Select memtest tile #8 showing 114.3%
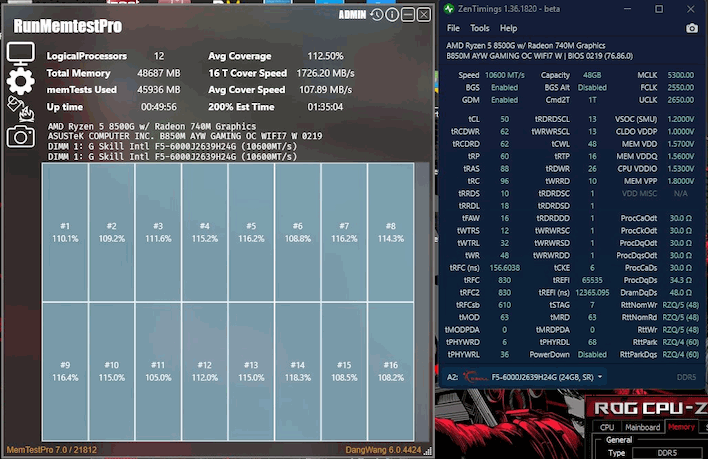708x459 pixels. pos(391,232)
